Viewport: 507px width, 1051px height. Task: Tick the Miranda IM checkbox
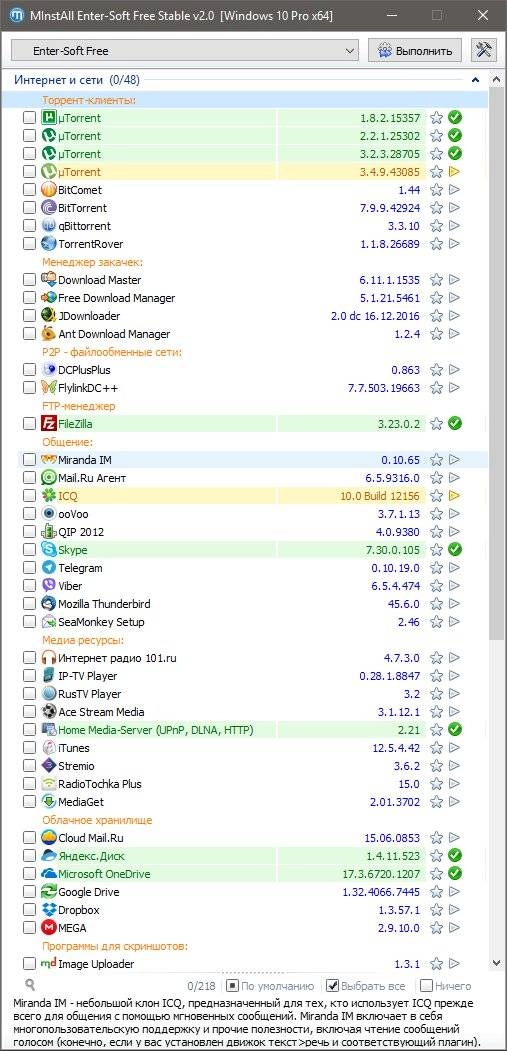pos(30,460)
